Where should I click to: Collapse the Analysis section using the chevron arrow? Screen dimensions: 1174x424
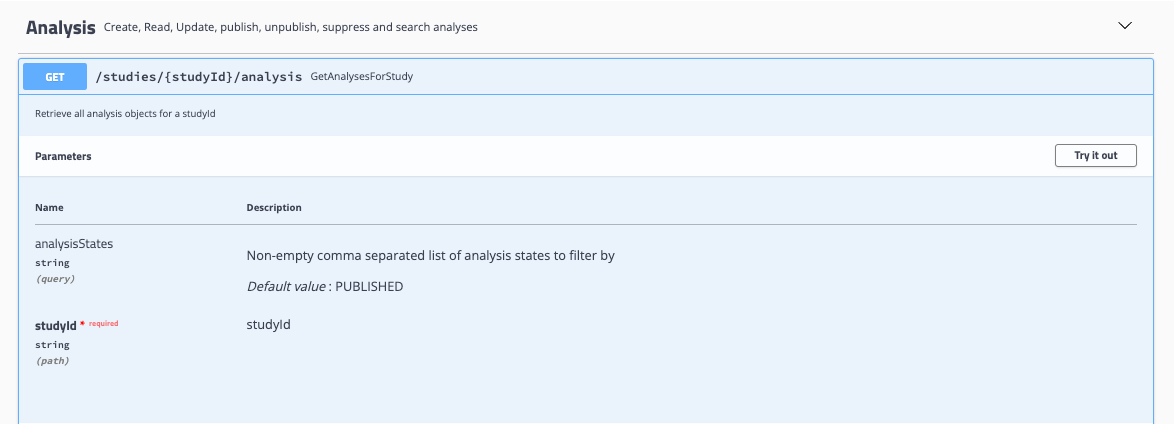click(x=1125, y=26)
